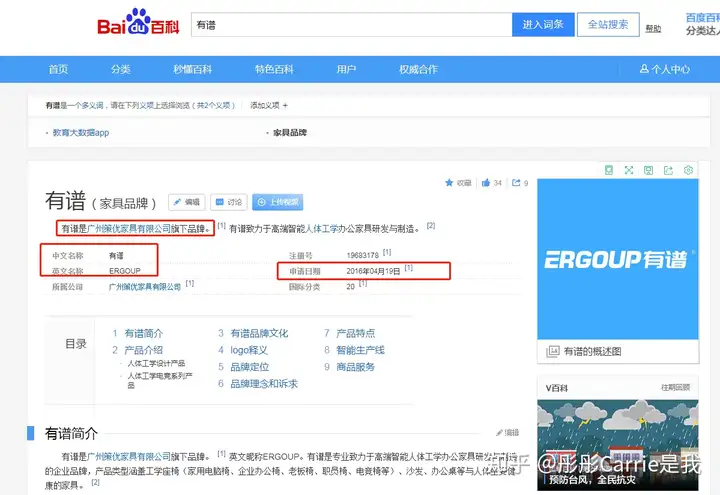Image resolution: width=720 pixels, height=495 pixels.
Task: Click 编辑 link beside 有谱简介 heading
Action: 507,433
